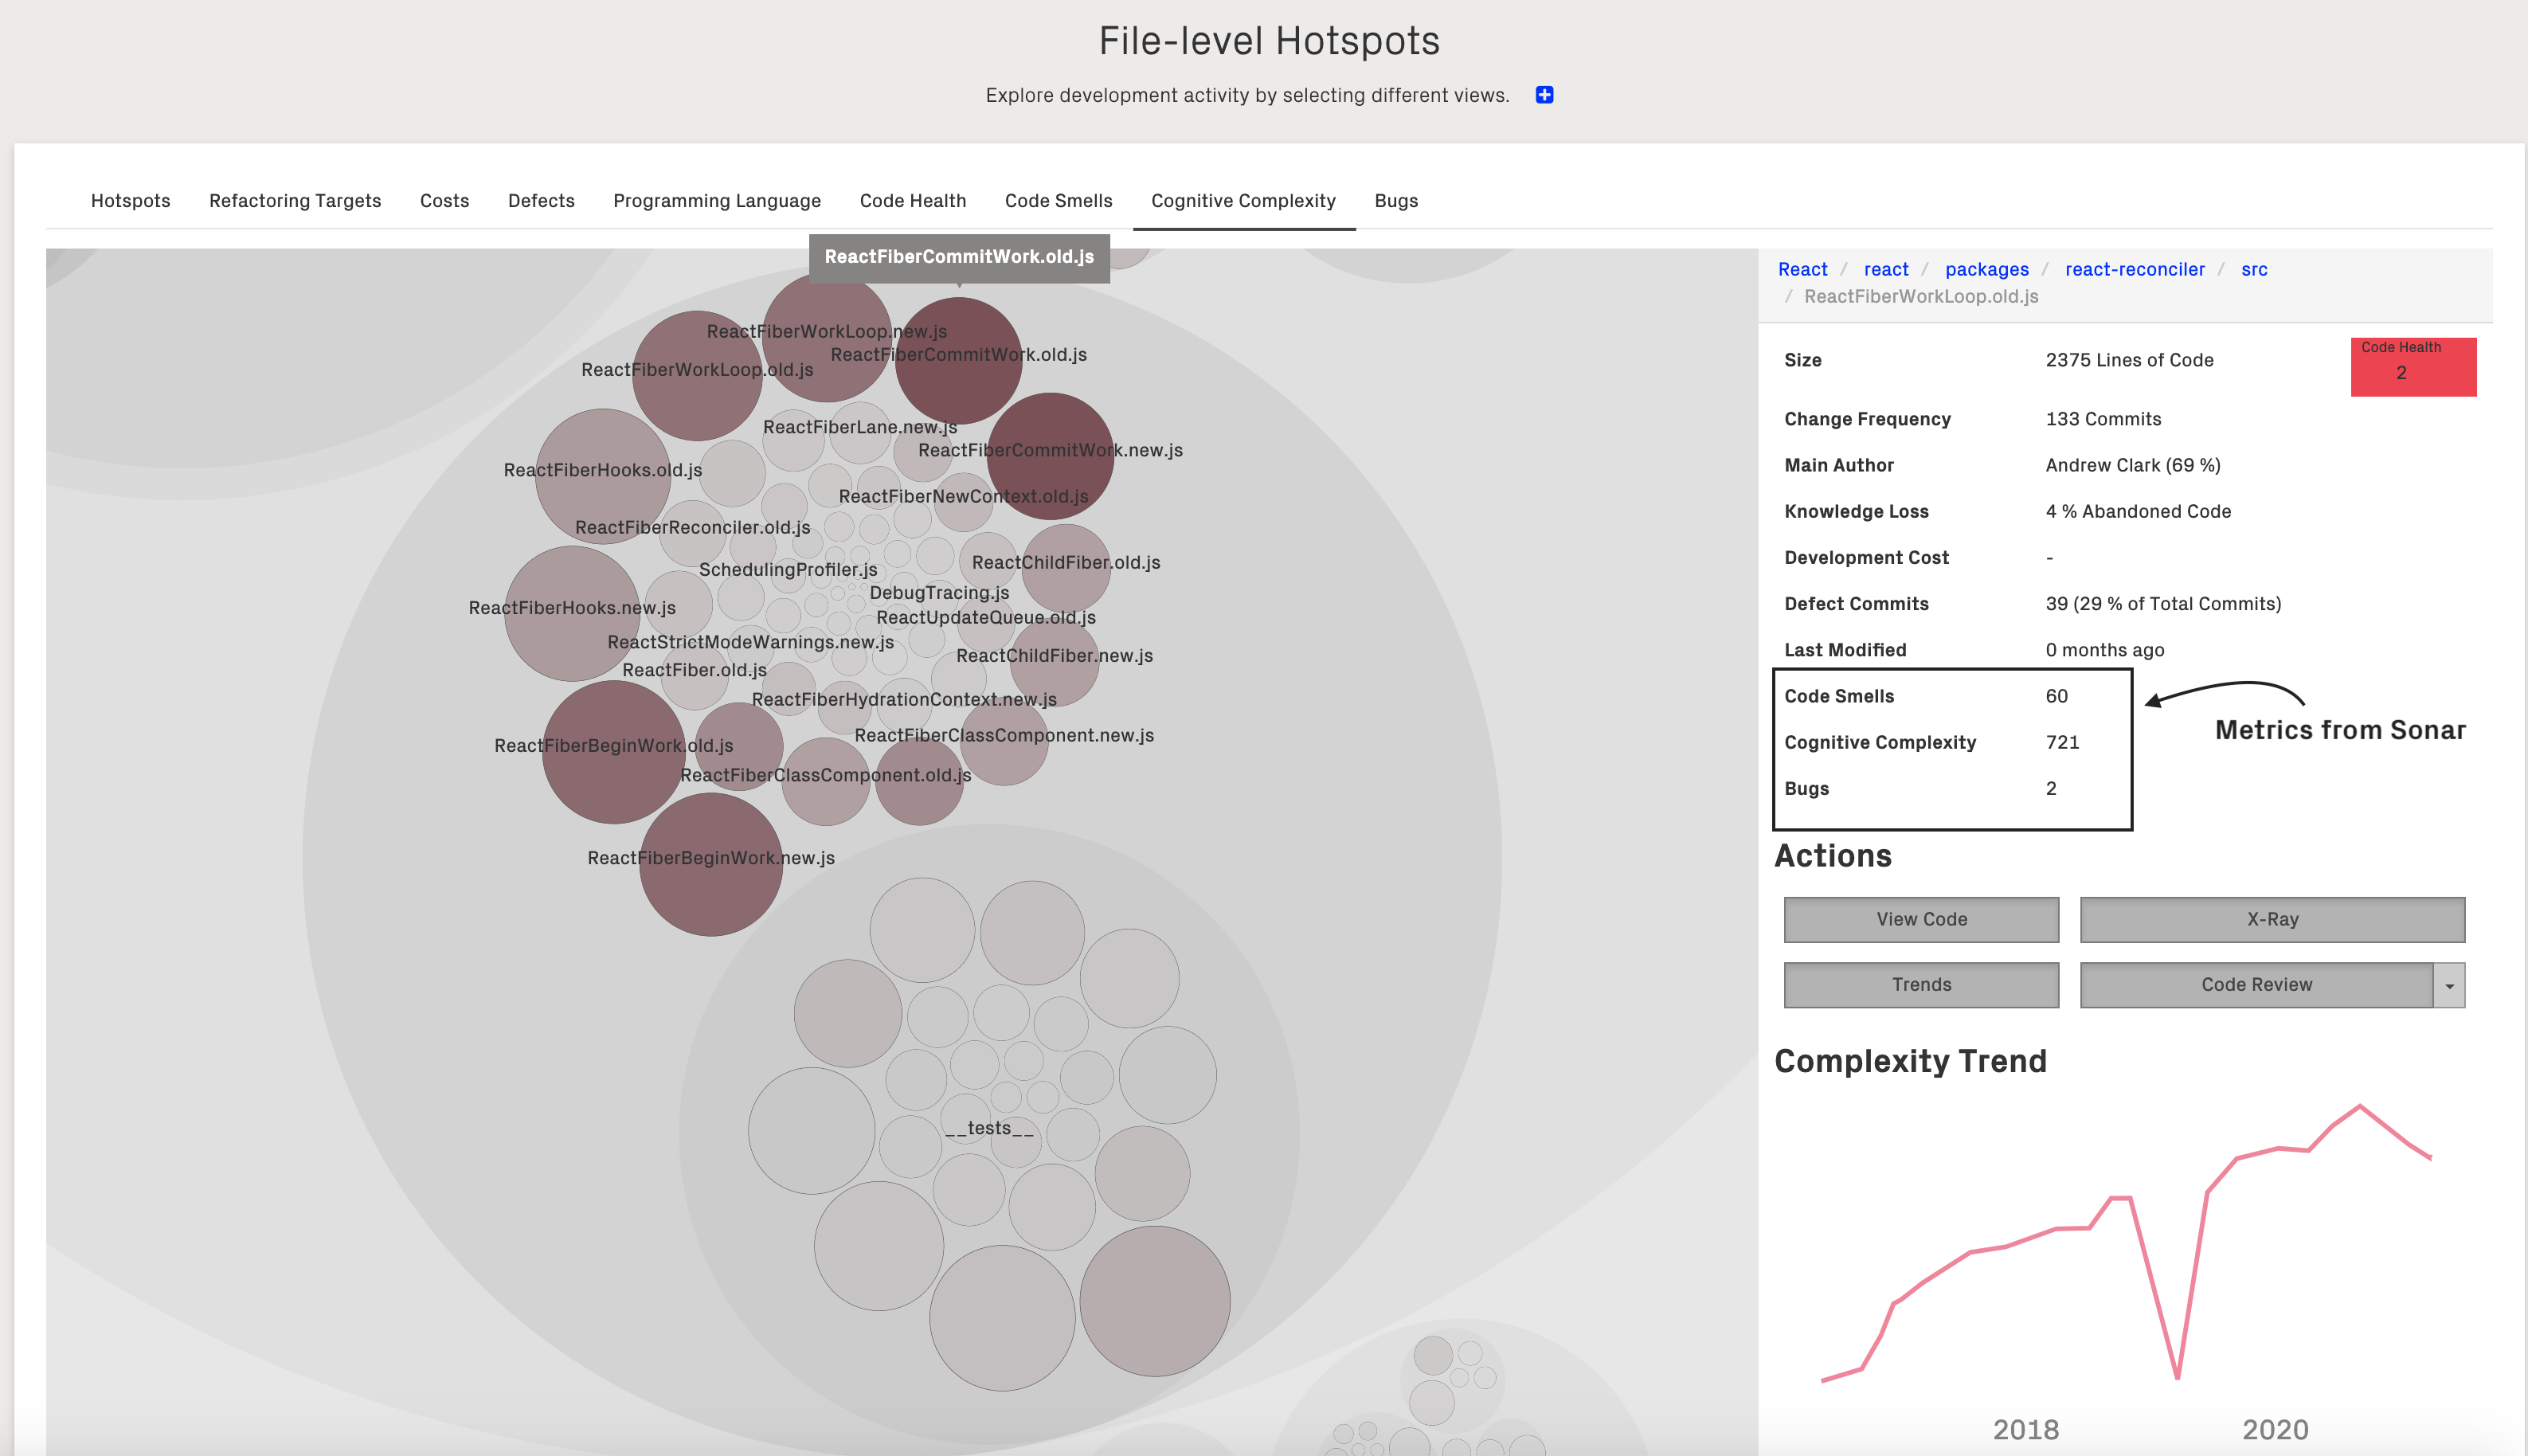
Task: Open the Hotspots tab
Action: click(130, 201)
